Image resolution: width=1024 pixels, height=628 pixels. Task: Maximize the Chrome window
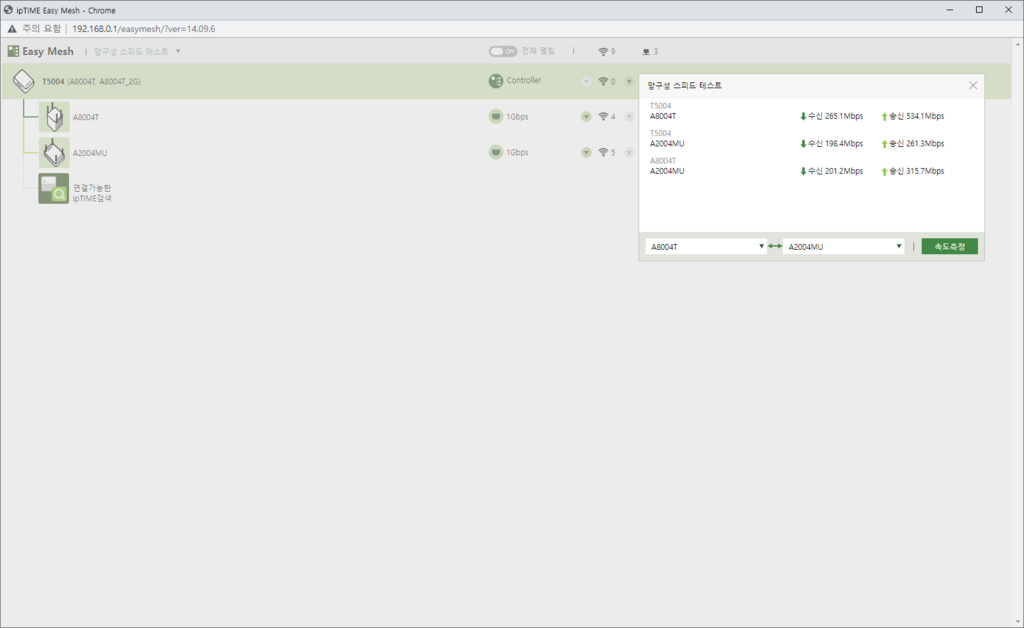tap(979, 10)
